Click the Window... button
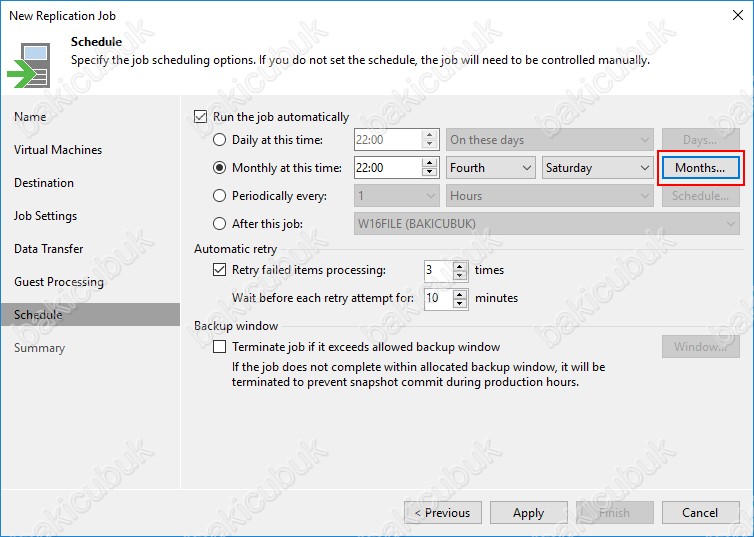Viewport: 754px width, 537px height. (701, 347)
